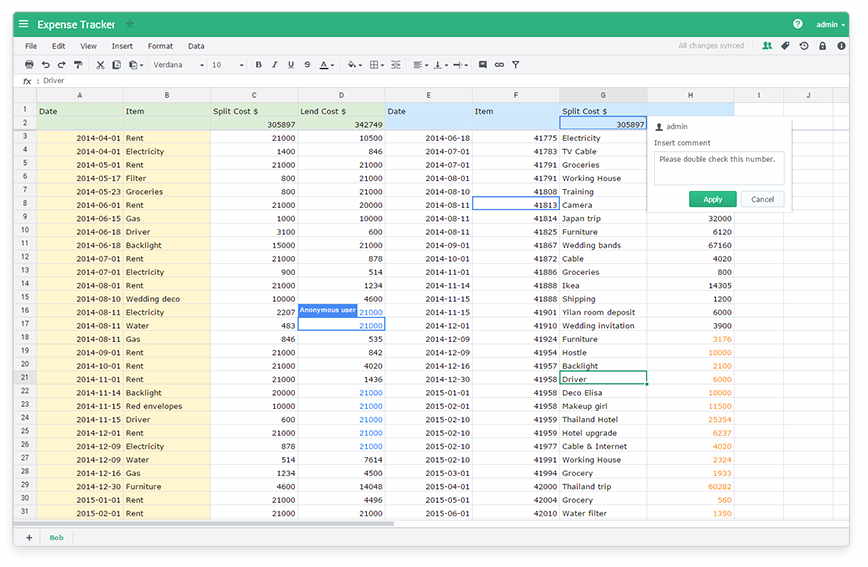Image resolution: width=868 pixels, height=567 pixels.
Task: Expand the font size 10 dropdown
Action: (x=227, y=65)
